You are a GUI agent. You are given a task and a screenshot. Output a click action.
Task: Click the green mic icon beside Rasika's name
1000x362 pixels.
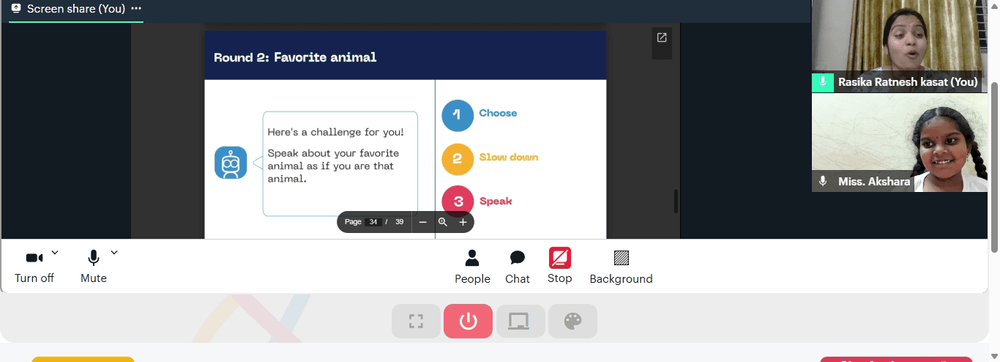tap(823, 82)
